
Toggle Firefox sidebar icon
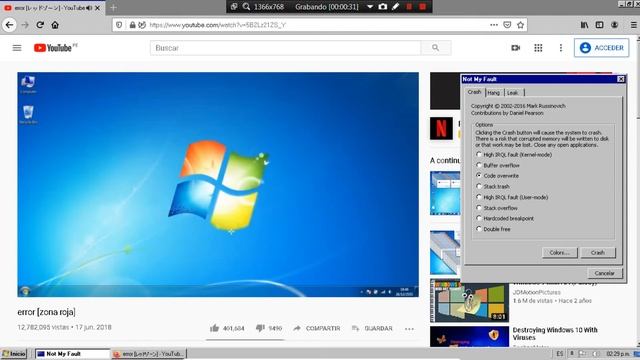599,25
